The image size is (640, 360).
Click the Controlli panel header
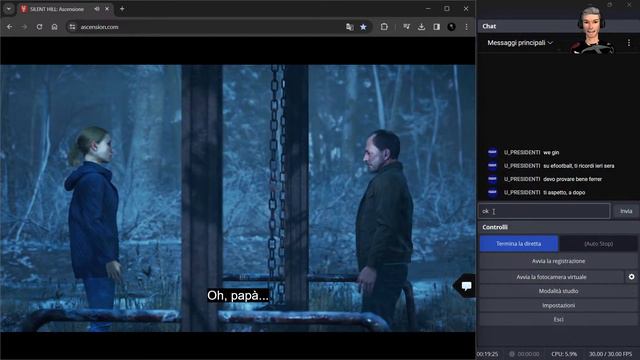tap(558, 227)
